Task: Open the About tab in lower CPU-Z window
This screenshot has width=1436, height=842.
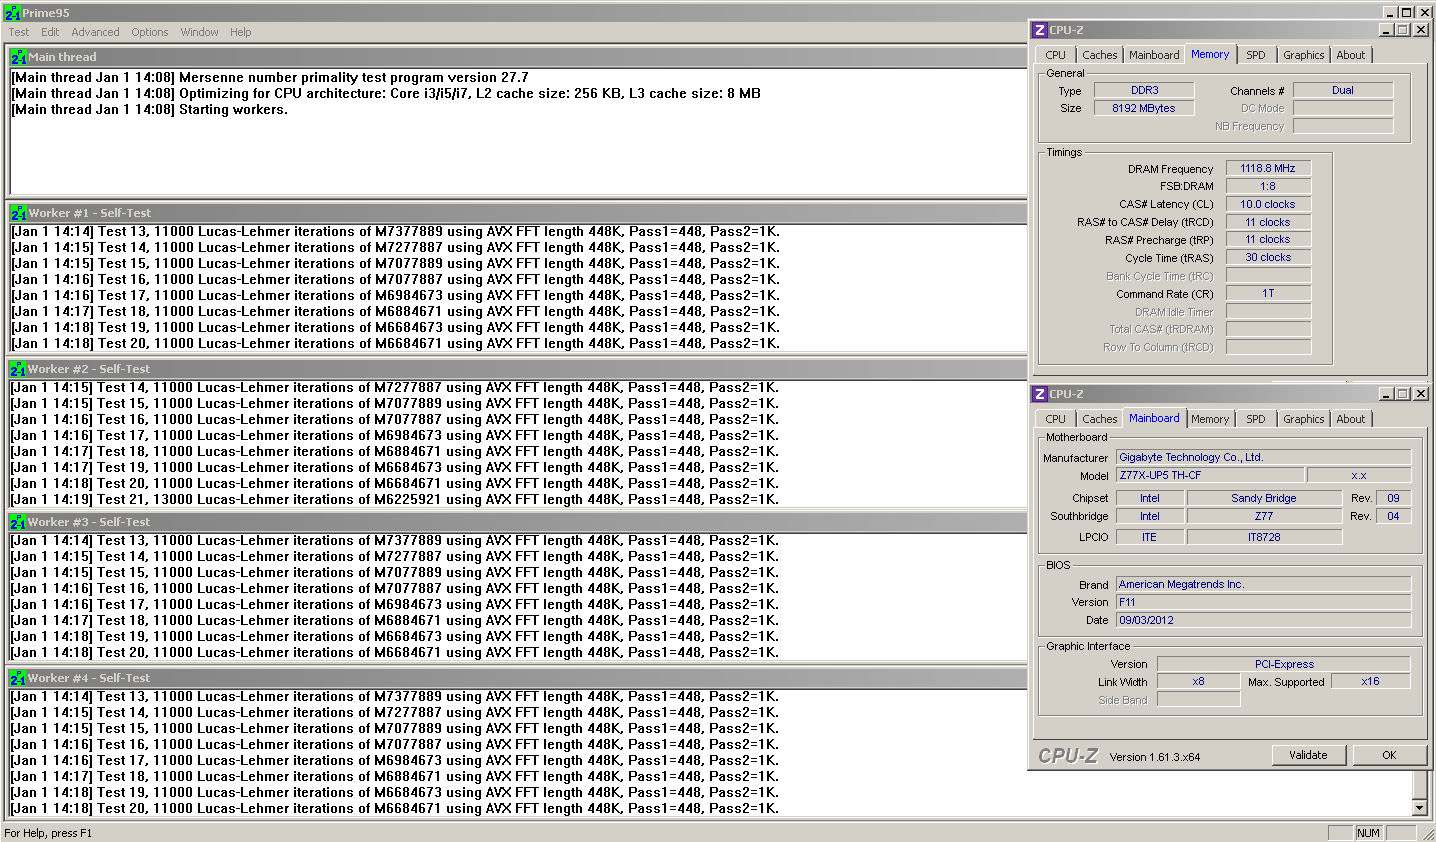Action: pos(1350,419)
